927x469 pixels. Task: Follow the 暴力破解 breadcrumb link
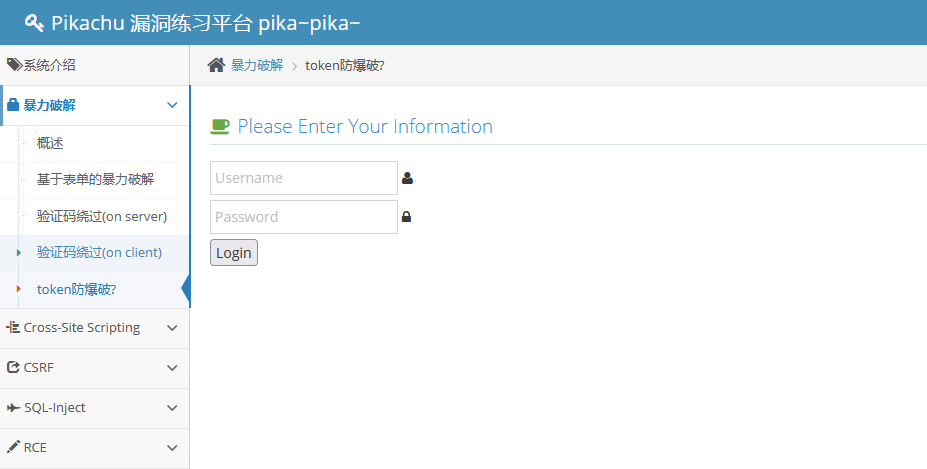(x=257, y=65)
